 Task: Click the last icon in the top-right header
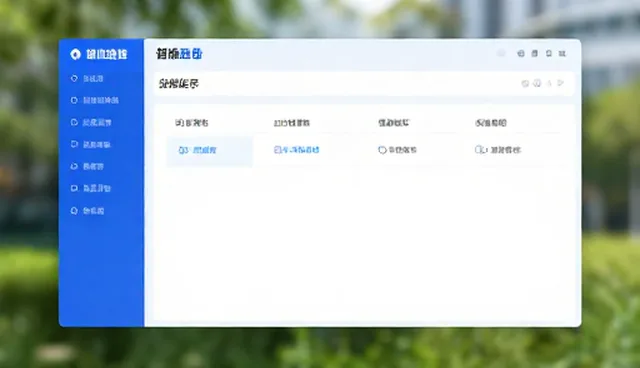point(562,53)
